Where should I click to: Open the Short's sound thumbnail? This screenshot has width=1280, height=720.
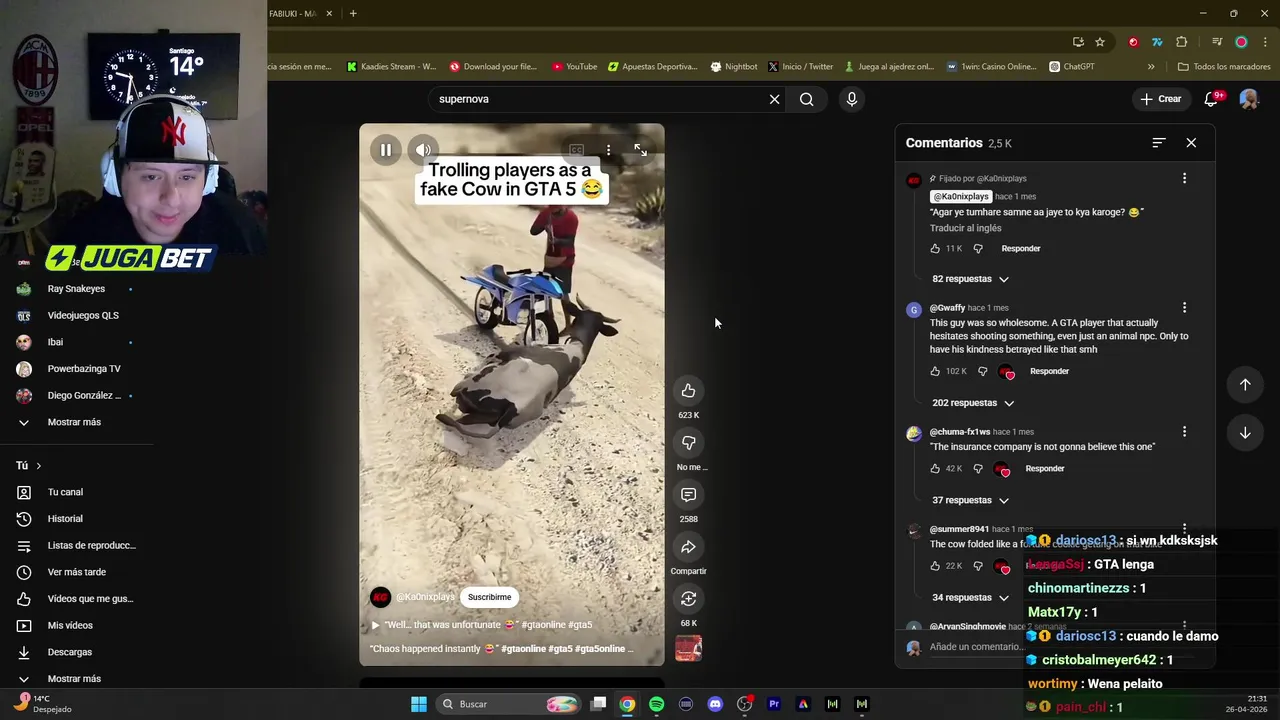[x=688, y=649]
